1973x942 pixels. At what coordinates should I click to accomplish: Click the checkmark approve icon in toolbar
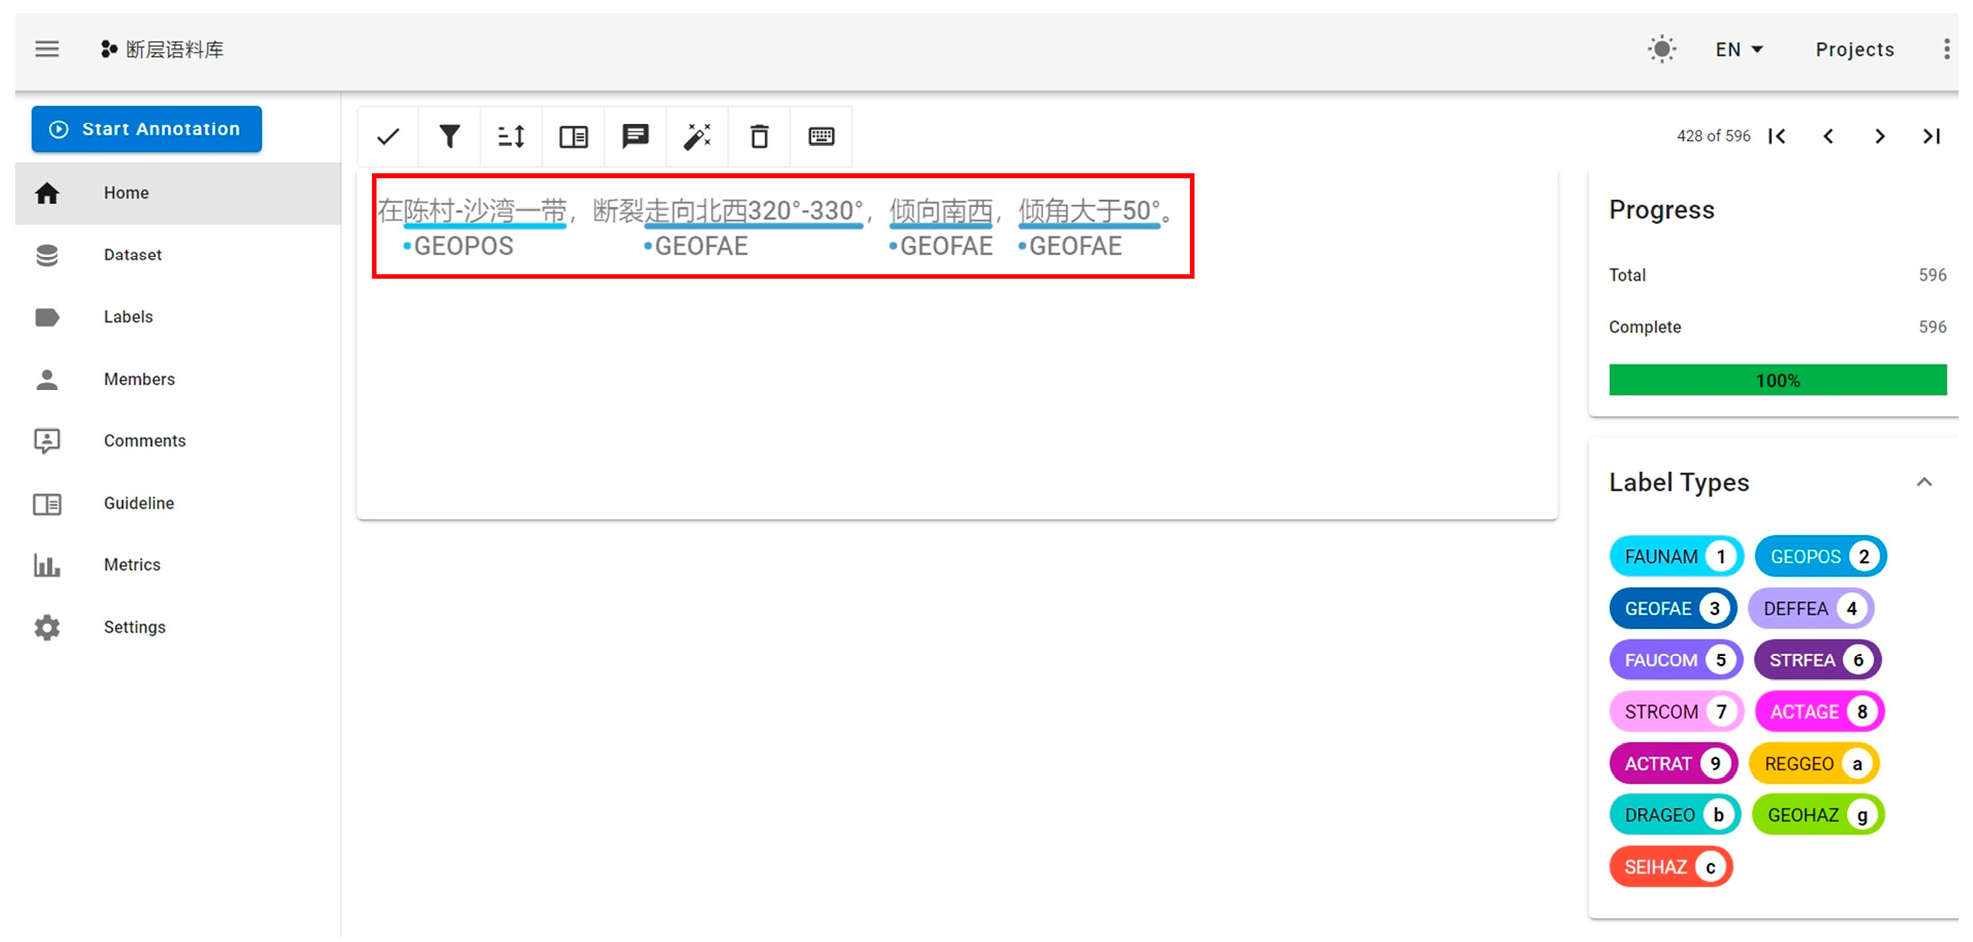388,136
